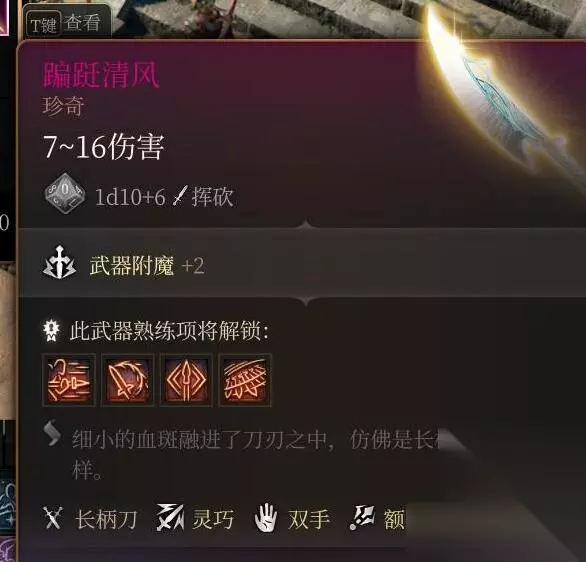Click the 双手 two-handed hand icon

pyautogui.click(x=265, y=518)
